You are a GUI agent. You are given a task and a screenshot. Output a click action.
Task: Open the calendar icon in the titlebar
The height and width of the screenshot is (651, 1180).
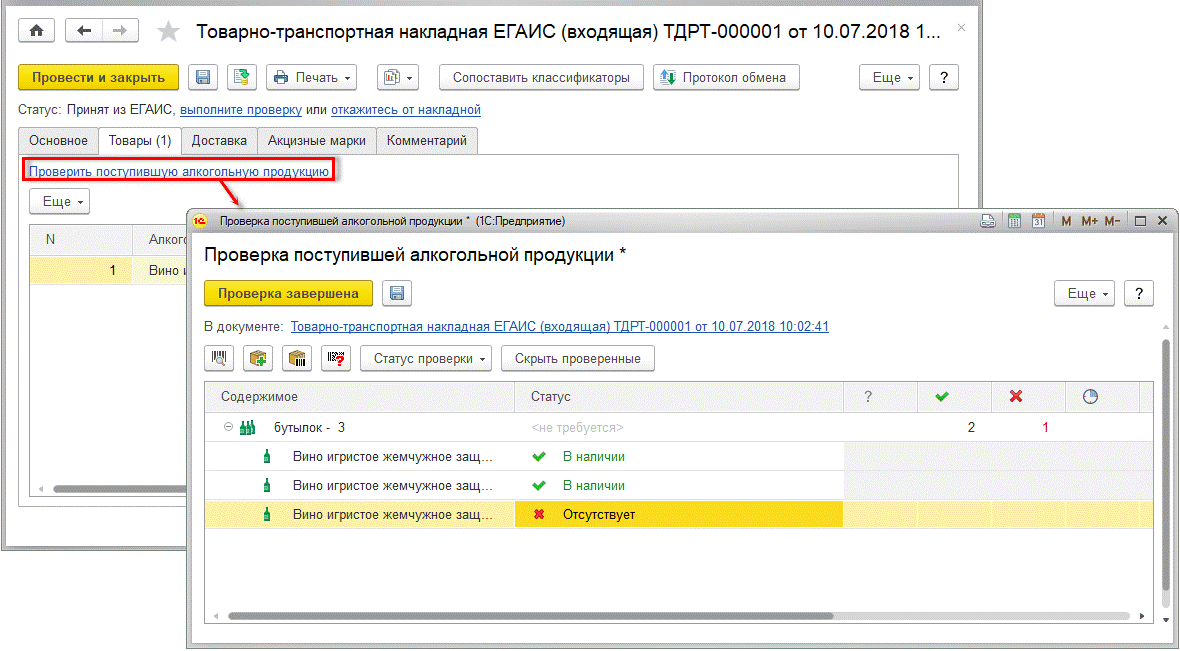tap(1039, 221)
